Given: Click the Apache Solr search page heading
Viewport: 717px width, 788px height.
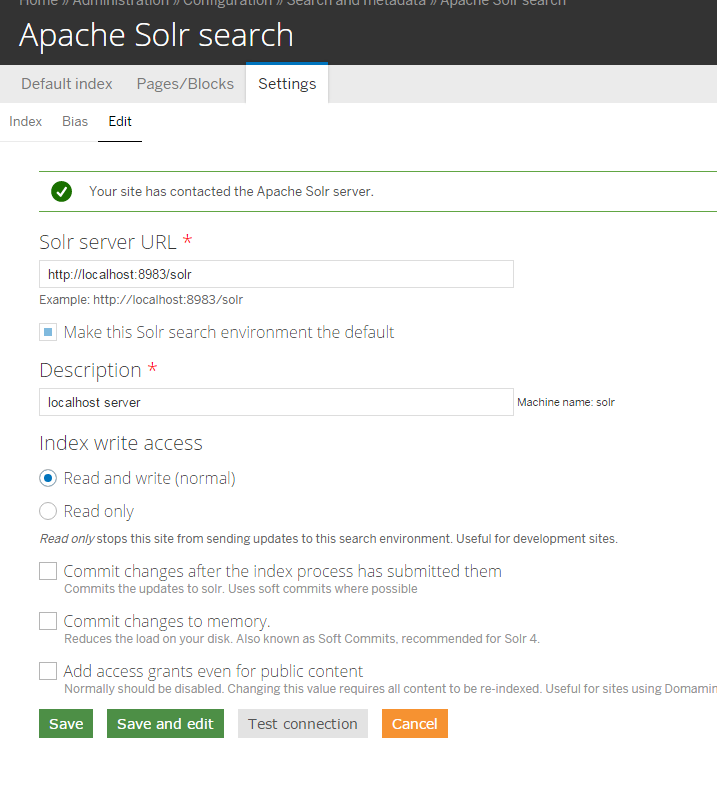Looking at the screenshot, I should click(156, 35).
